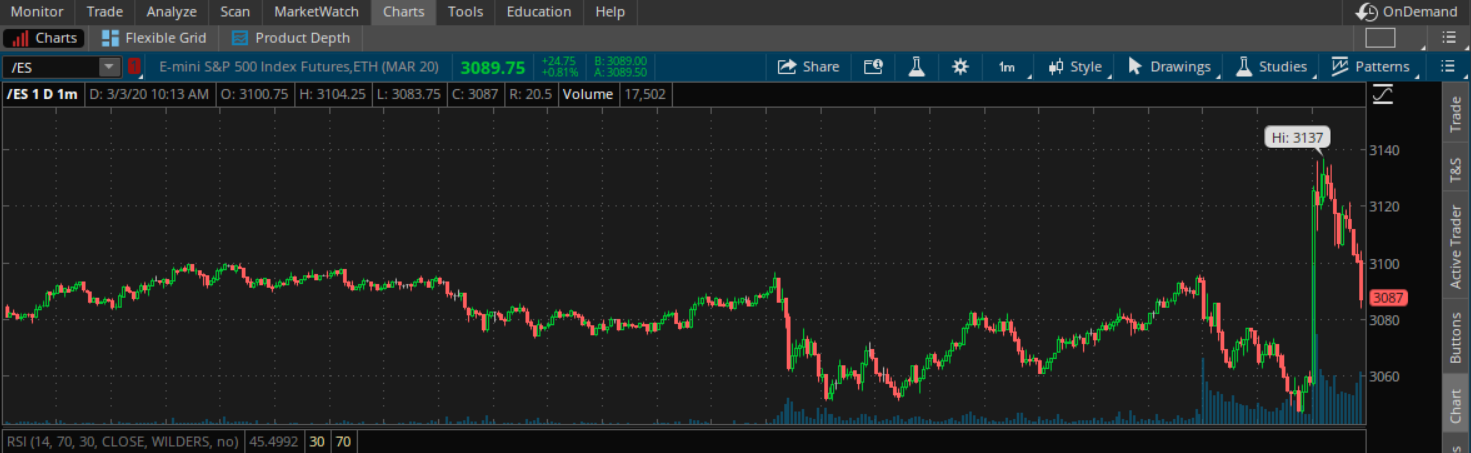Toggle the Buttons side panel
The height and width of the screenshot is (453, 1471).
coord(1455,337)
